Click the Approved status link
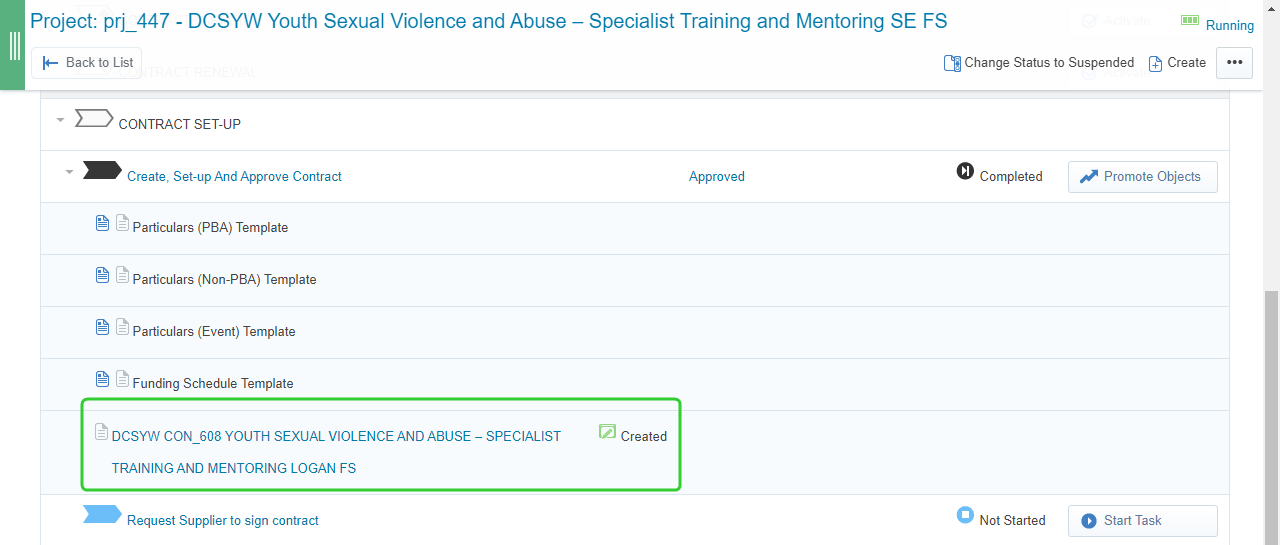 [x=717, y=176]
